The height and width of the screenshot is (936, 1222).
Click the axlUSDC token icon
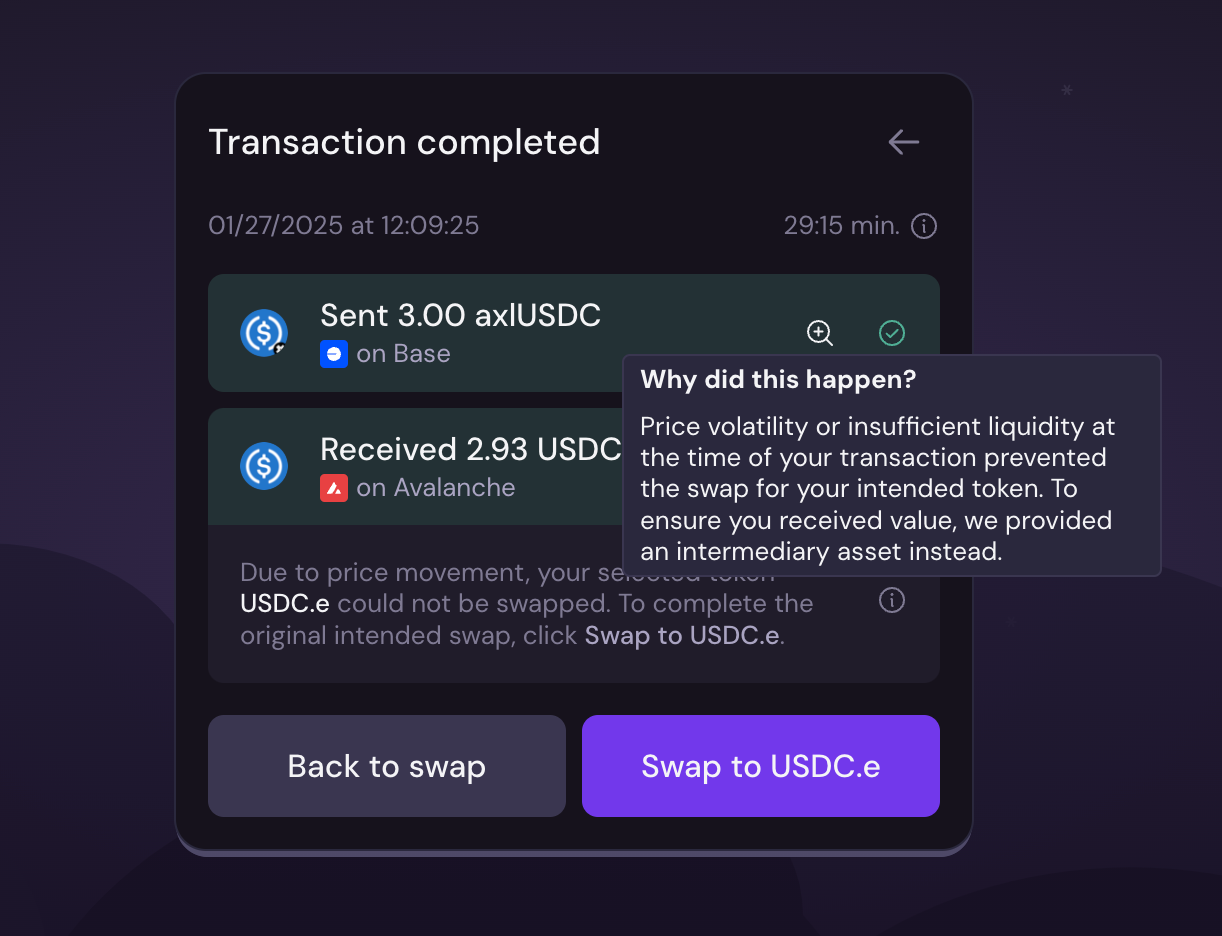264,333
